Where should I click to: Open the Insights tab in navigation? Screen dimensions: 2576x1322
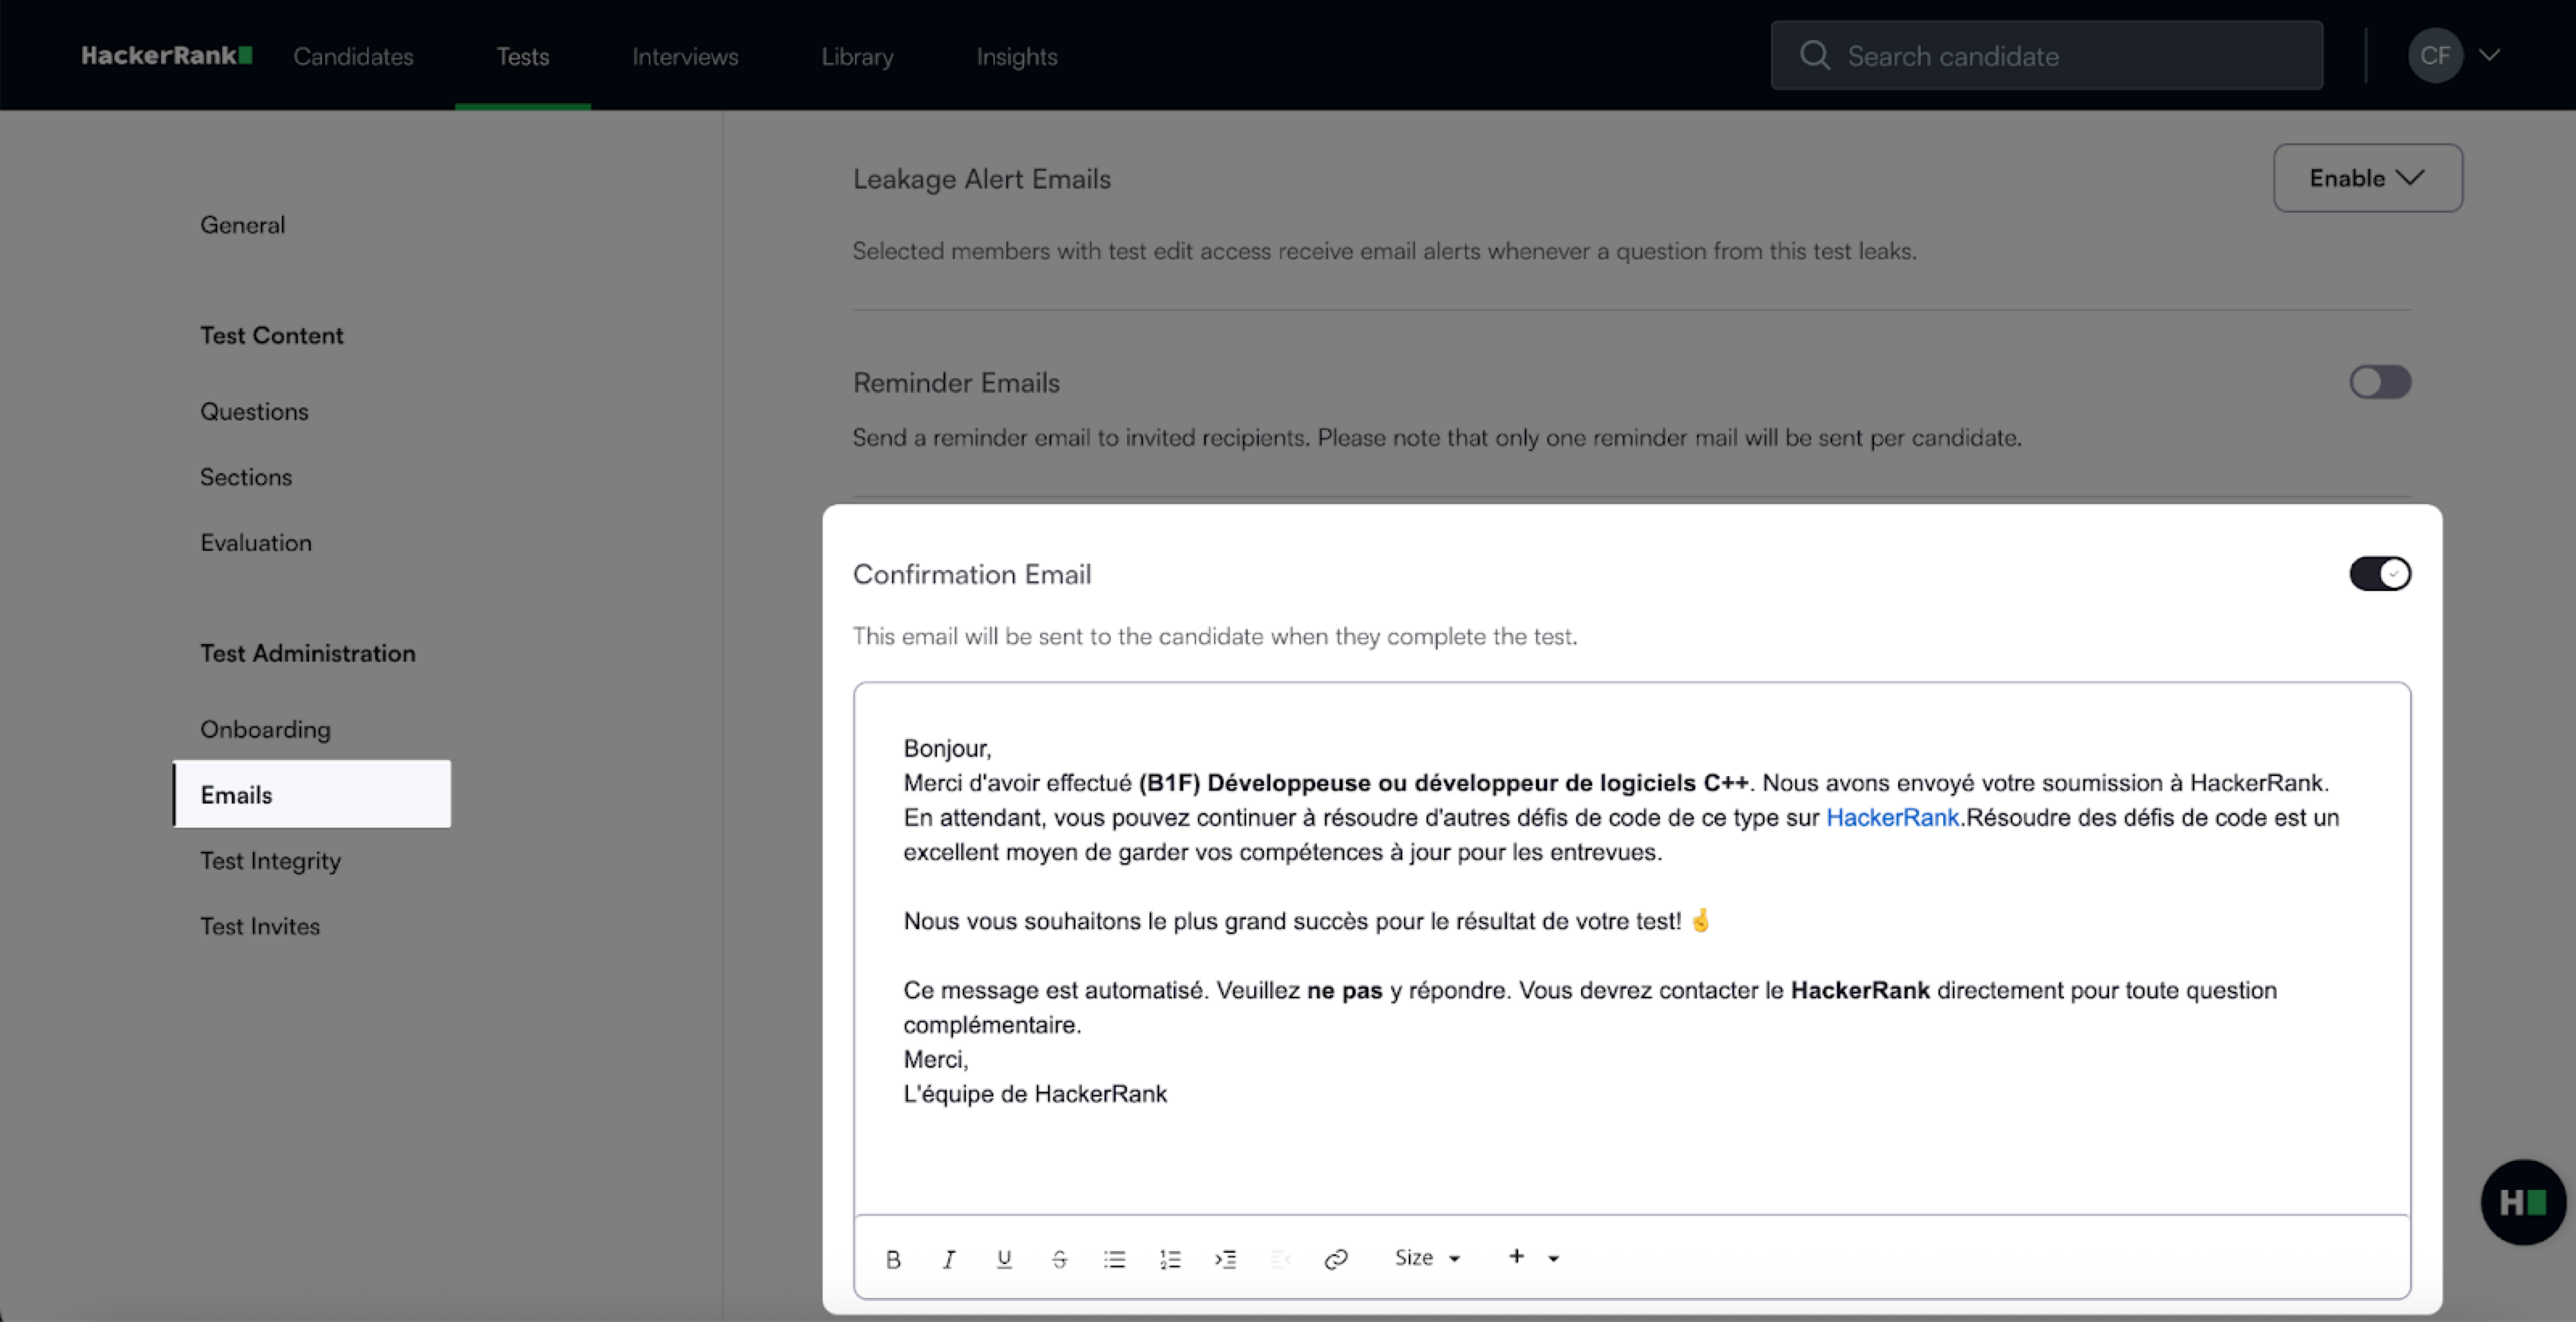[1017, 56]
